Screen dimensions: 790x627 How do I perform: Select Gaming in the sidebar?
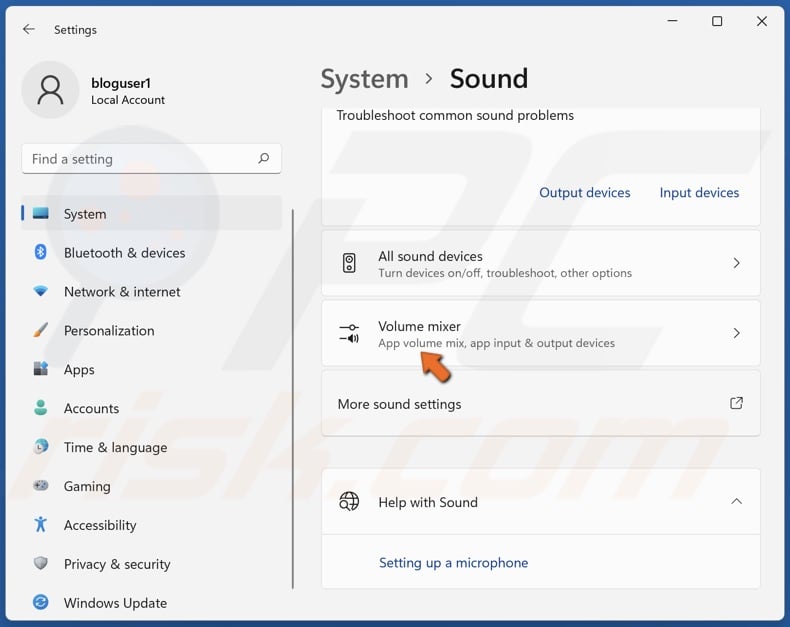coord(151,486)
